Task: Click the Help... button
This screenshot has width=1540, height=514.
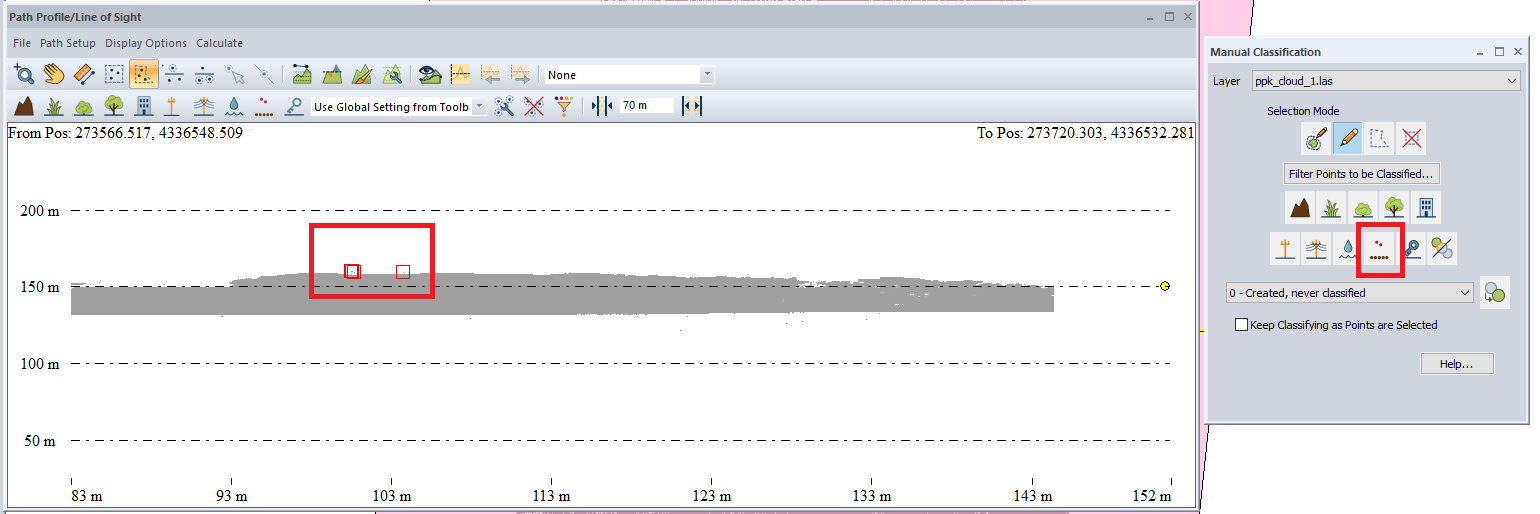Action: tap(1457, 364)
